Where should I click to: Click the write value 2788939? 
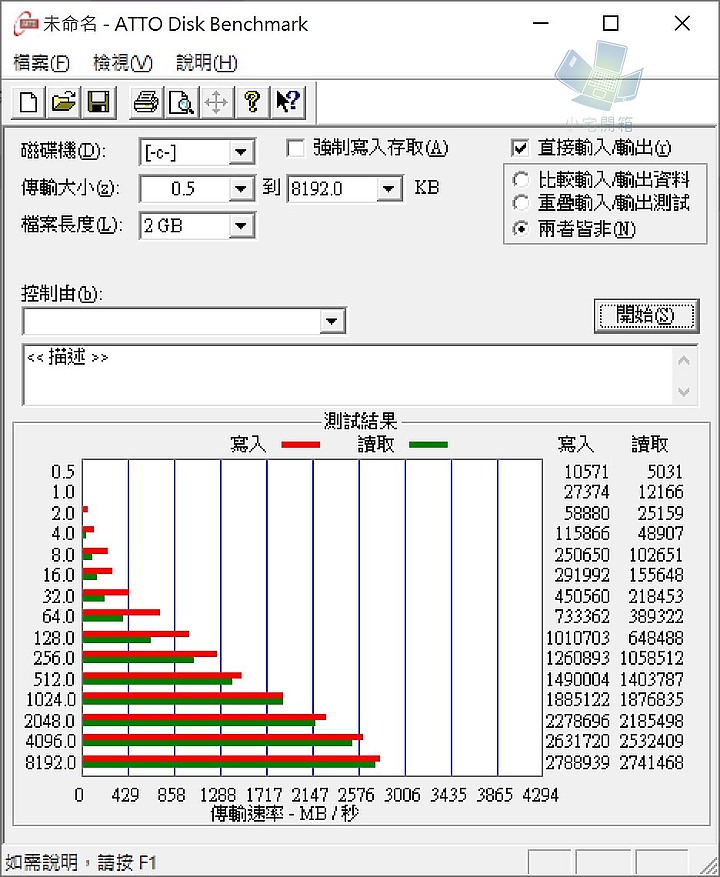coord(577,762)
